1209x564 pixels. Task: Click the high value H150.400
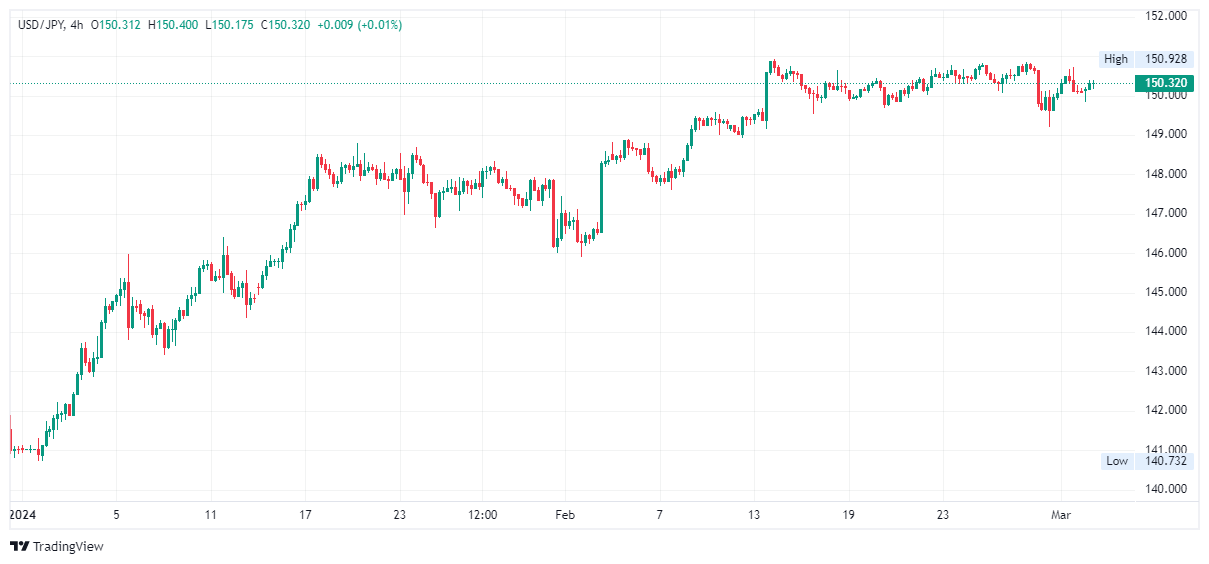click(x=174, y=25)
